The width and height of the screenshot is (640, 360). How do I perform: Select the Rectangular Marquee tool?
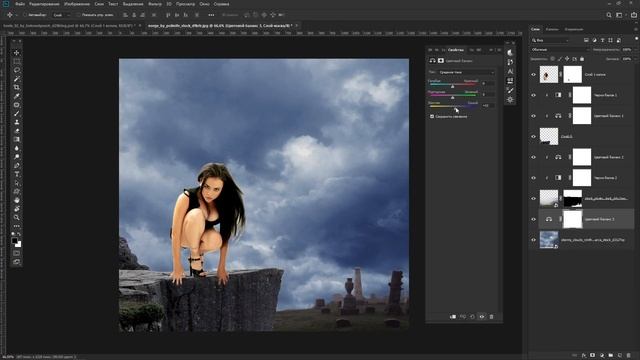(x=17, y=61)
